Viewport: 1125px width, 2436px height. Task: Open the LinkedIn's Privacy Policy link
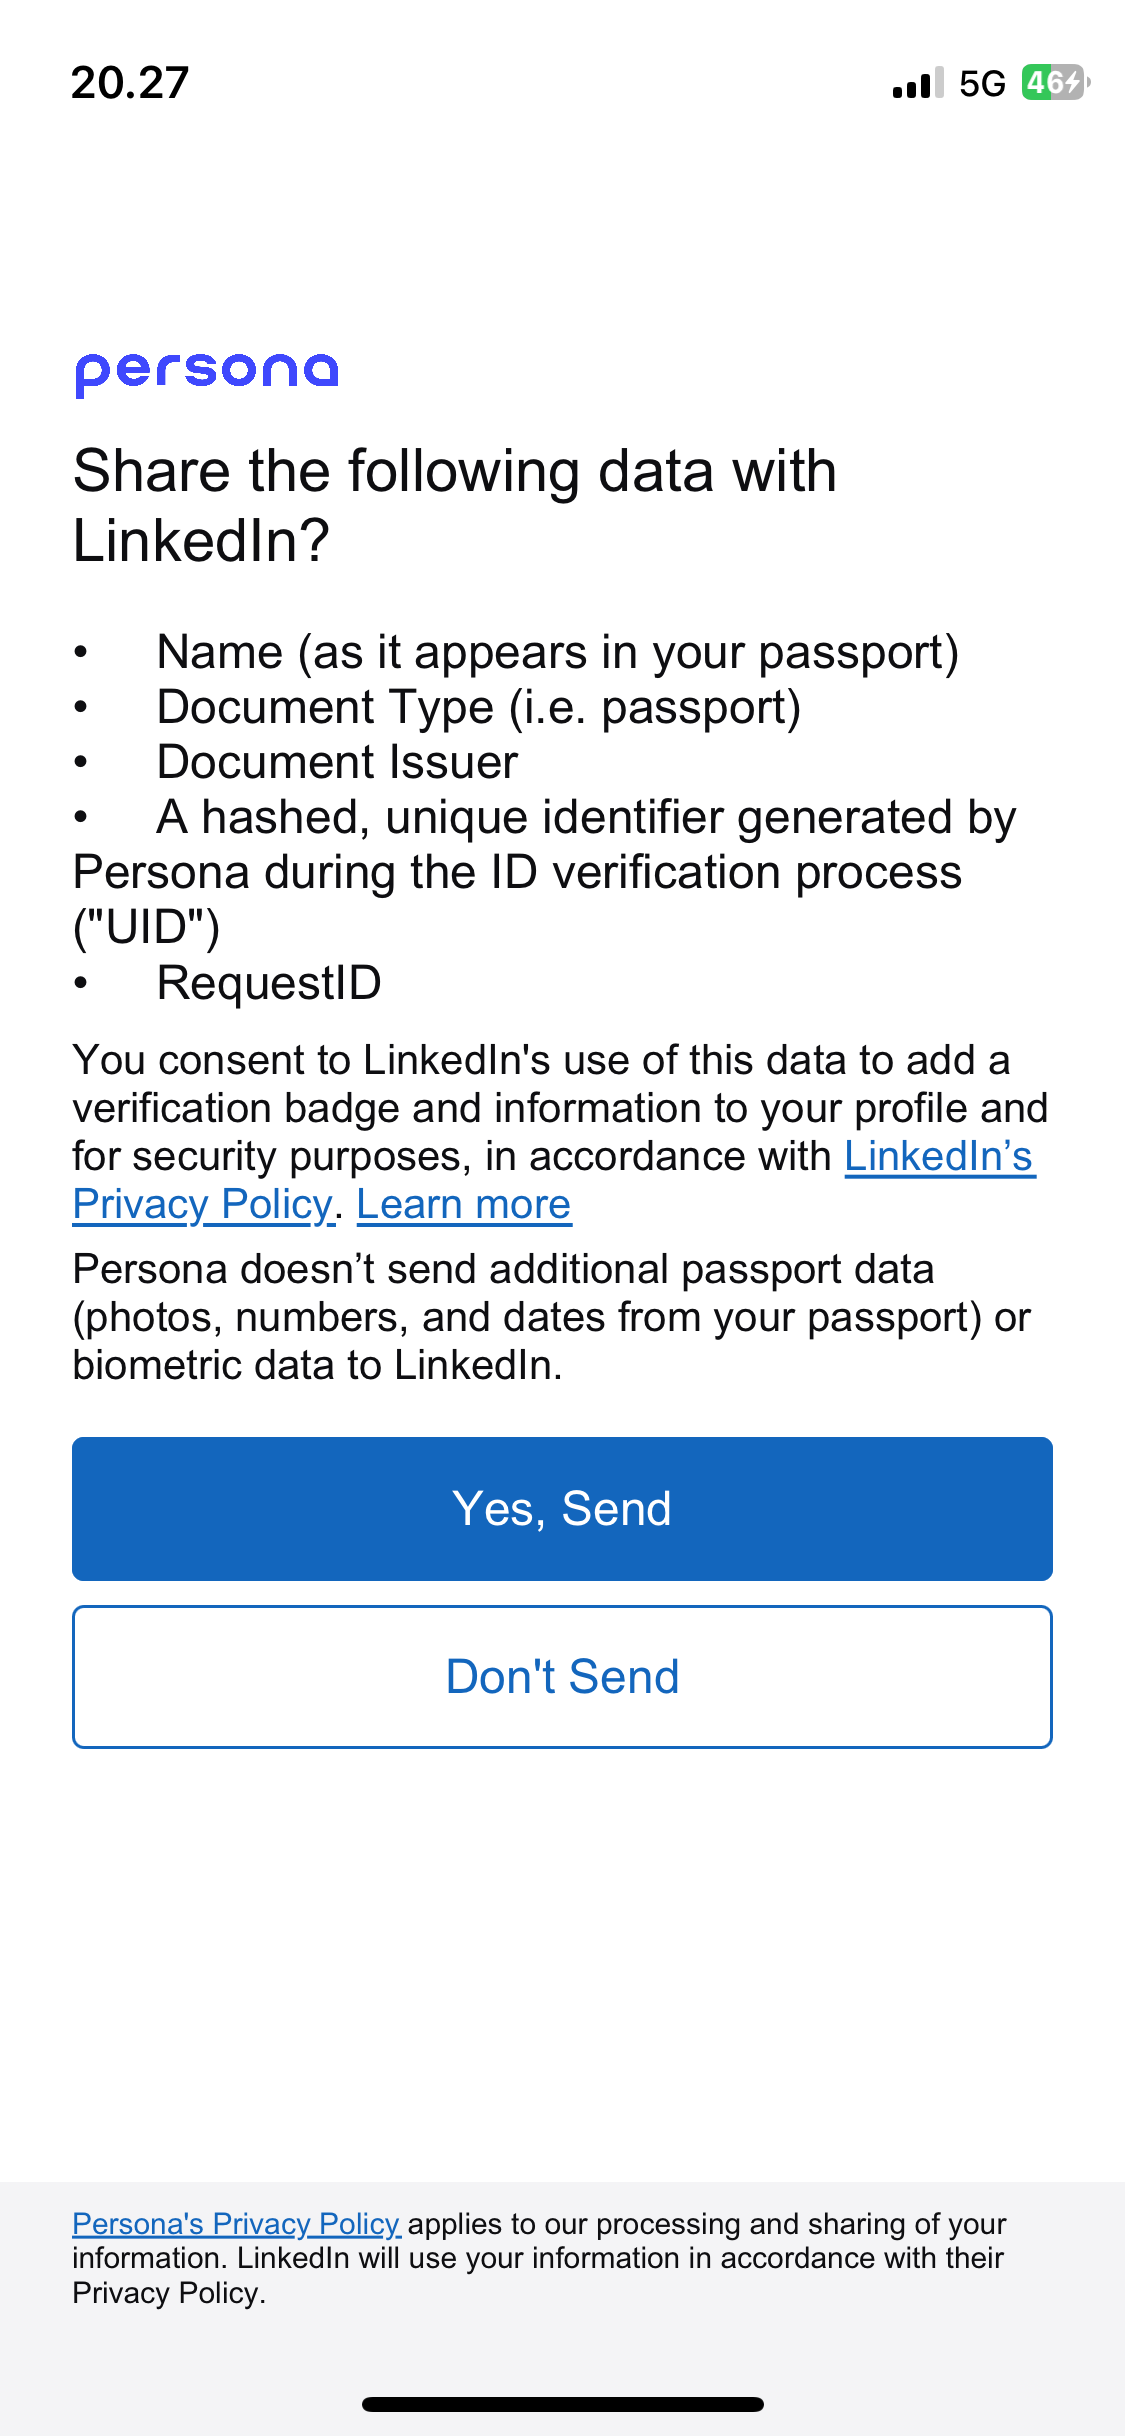938,1157
